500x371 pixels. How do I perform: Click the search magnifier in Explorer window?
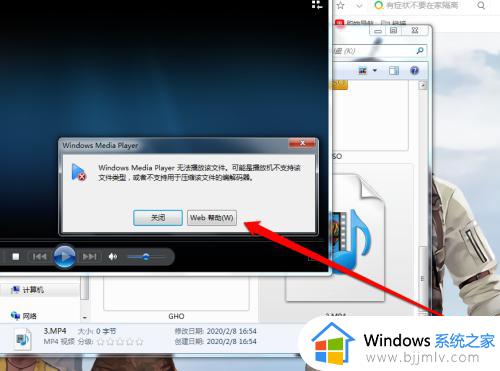(x=420, y=51)
